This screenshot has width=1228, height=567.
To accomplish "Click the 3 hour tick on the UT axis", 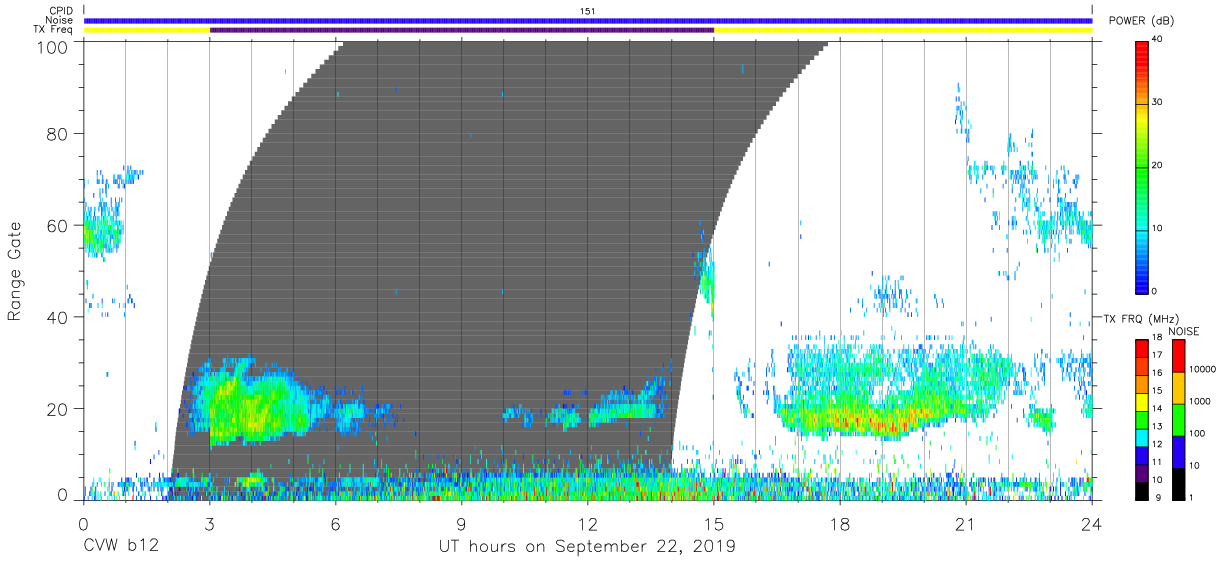I will [210, 522].
